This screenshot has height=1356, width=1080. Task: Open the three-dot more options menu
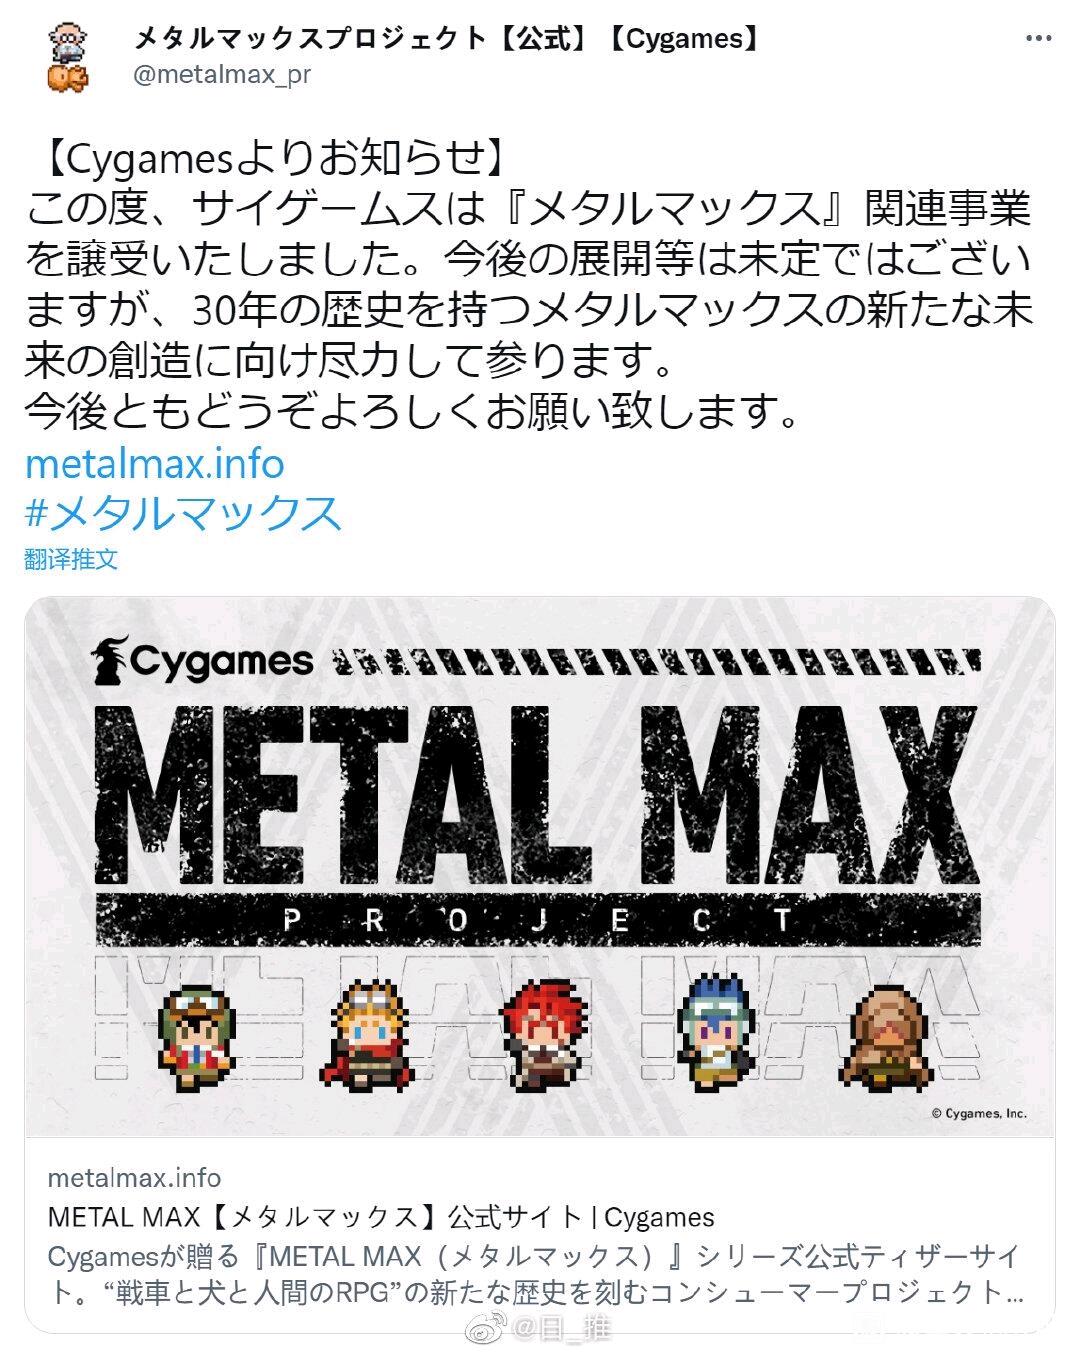(1039, 39)
